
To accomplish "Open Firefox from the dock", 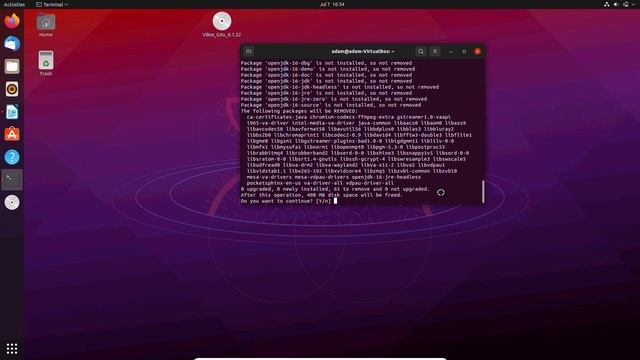I will point(12,21).
